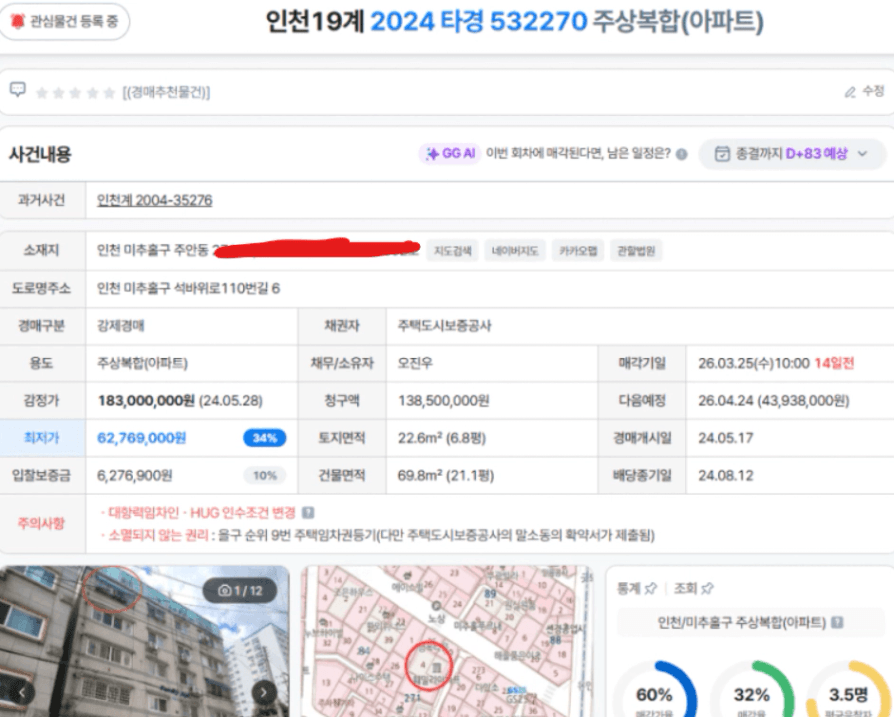894x717 pixels.
Task: Open the GG AI assistant badge
Action: click(x=449, y=154)
